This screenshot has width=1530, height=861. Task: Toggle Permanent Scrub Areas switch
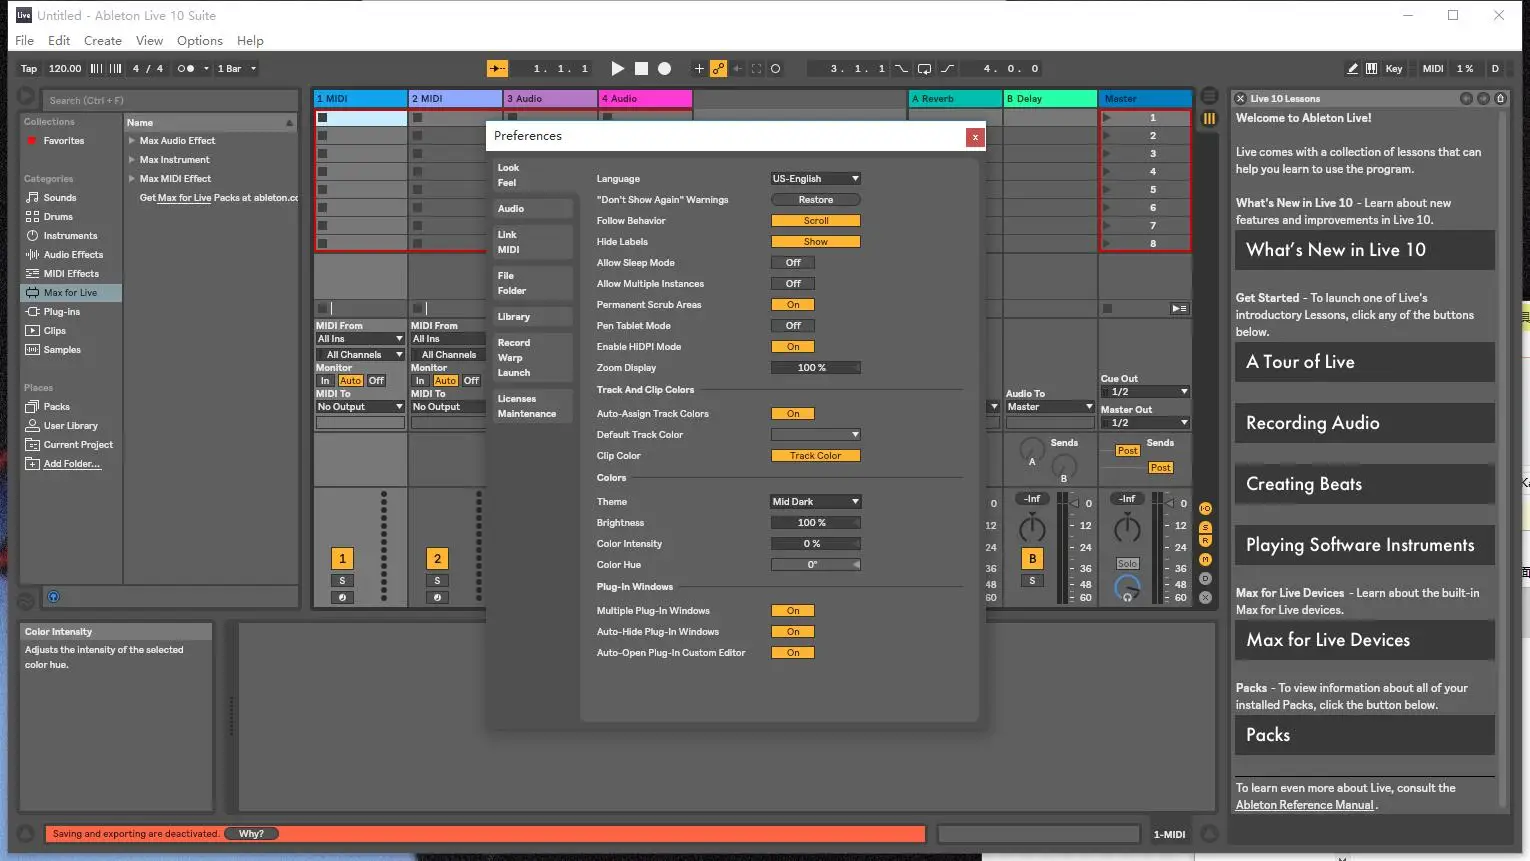(792, 304)
